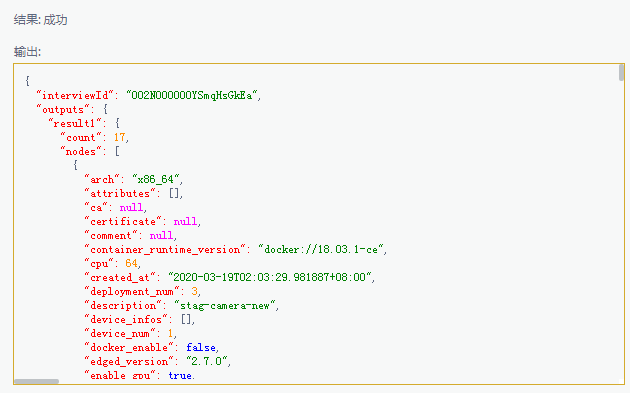Click the null value of "ca"
The width and height of the screenshot is (630, 393).
131,208
